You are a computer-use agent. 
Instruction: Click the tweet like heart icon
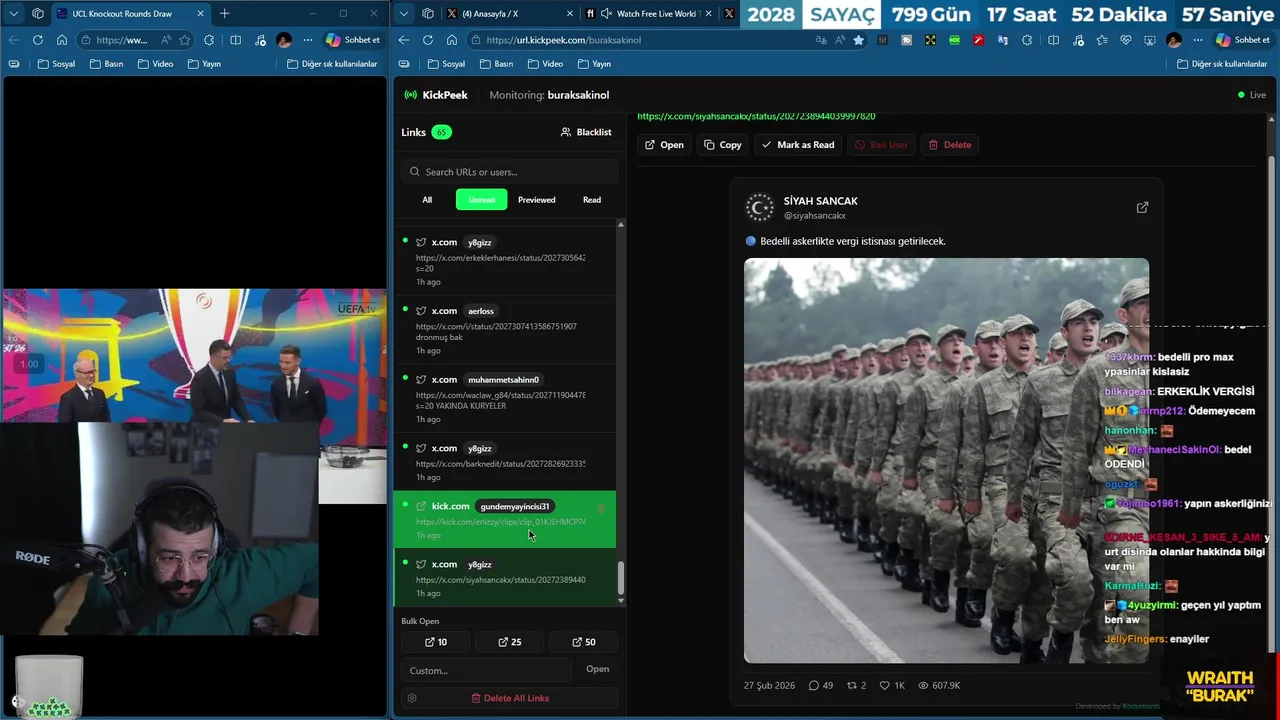[x=884, y=685]
